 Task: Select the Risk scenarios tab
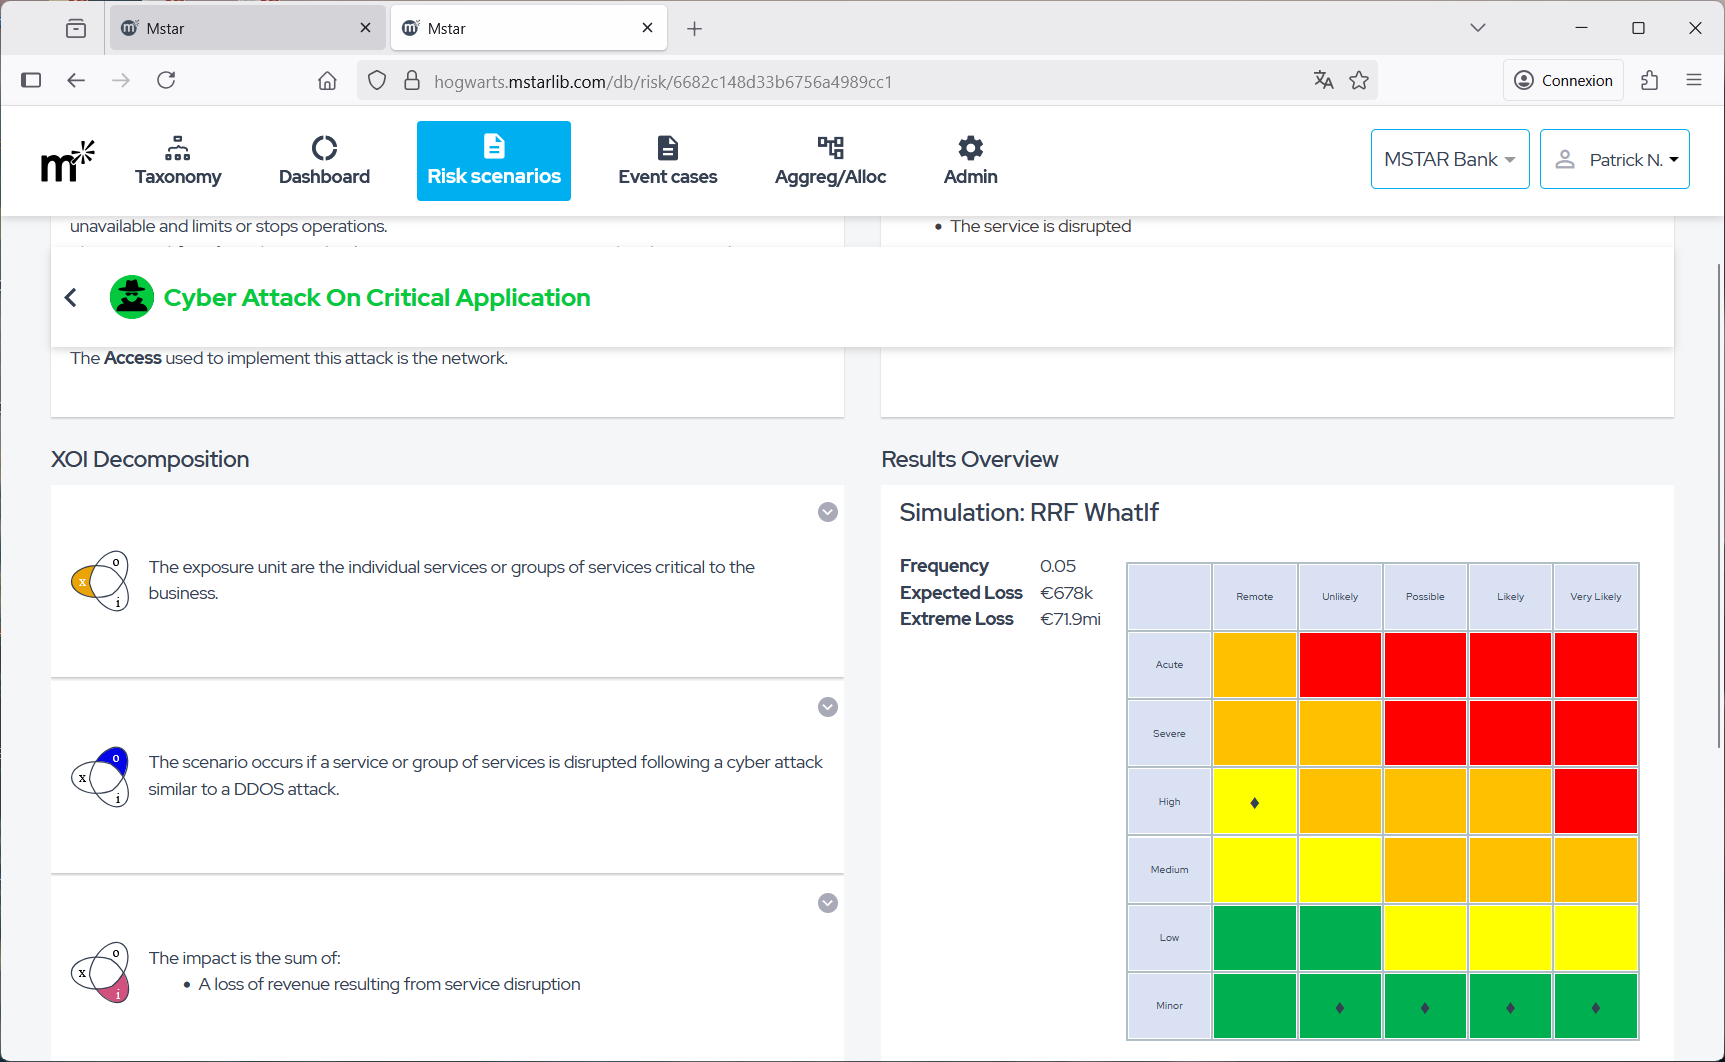494,161
